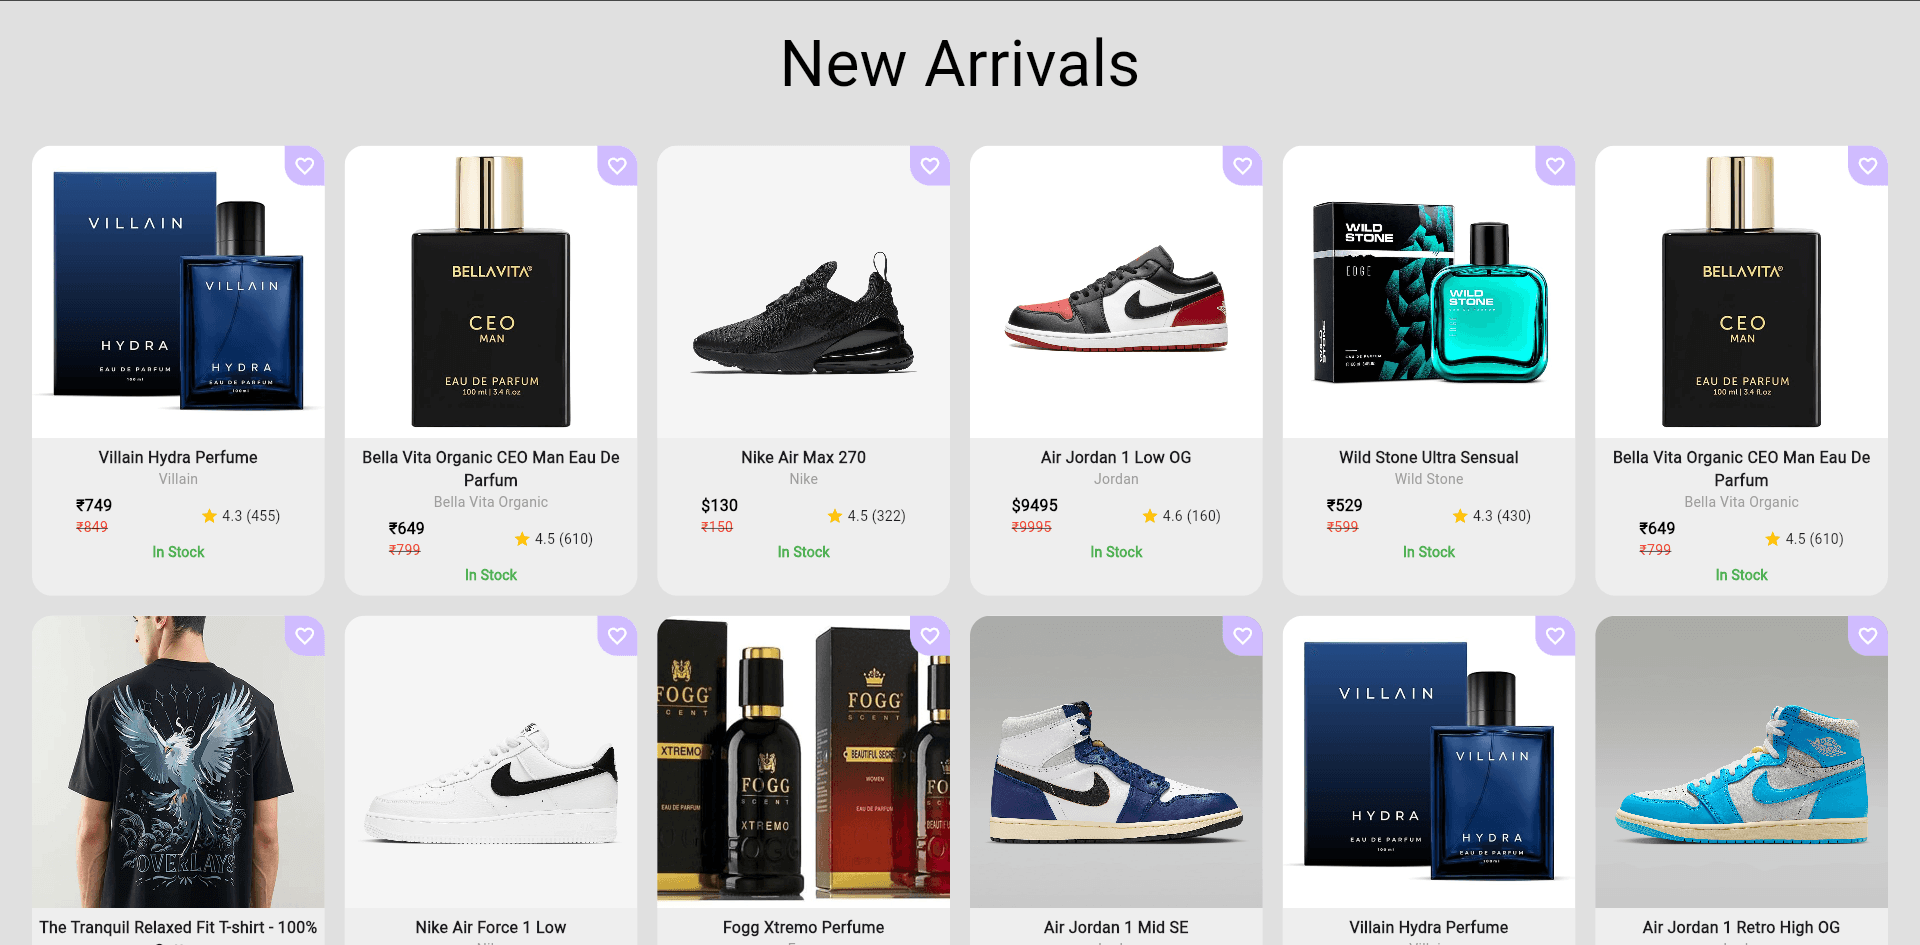
Task: Toggle favorite on Air Jordan 1 Retro High OG
Action: pos(1868,636)
